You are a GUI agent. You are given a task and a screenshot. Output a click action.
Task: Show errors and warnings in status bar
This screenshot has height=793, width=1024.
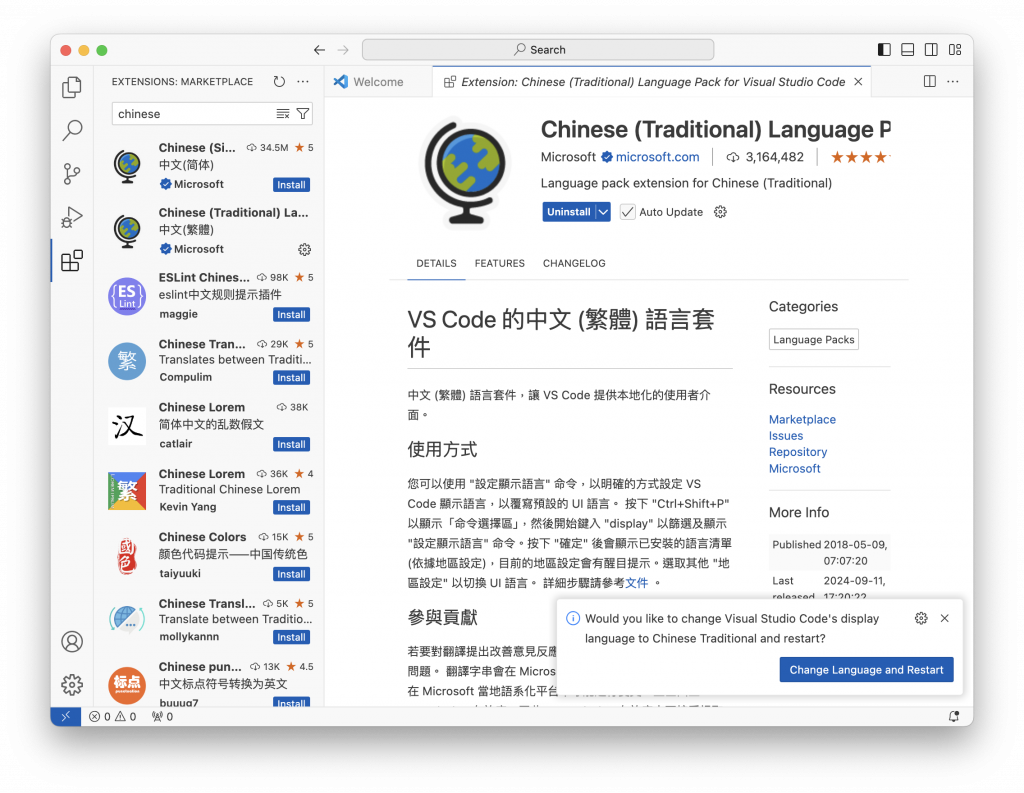[113, 717]
